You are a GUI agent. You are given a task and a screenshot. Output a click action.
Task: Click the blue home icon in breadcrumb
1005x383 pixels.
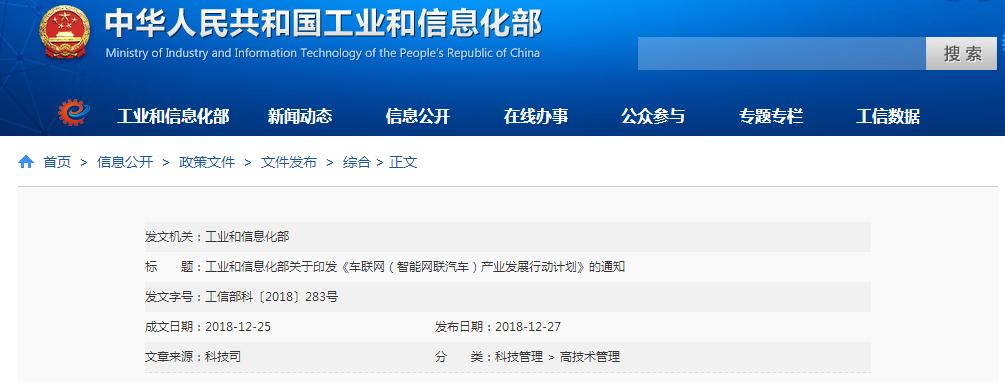click(26, 162)
